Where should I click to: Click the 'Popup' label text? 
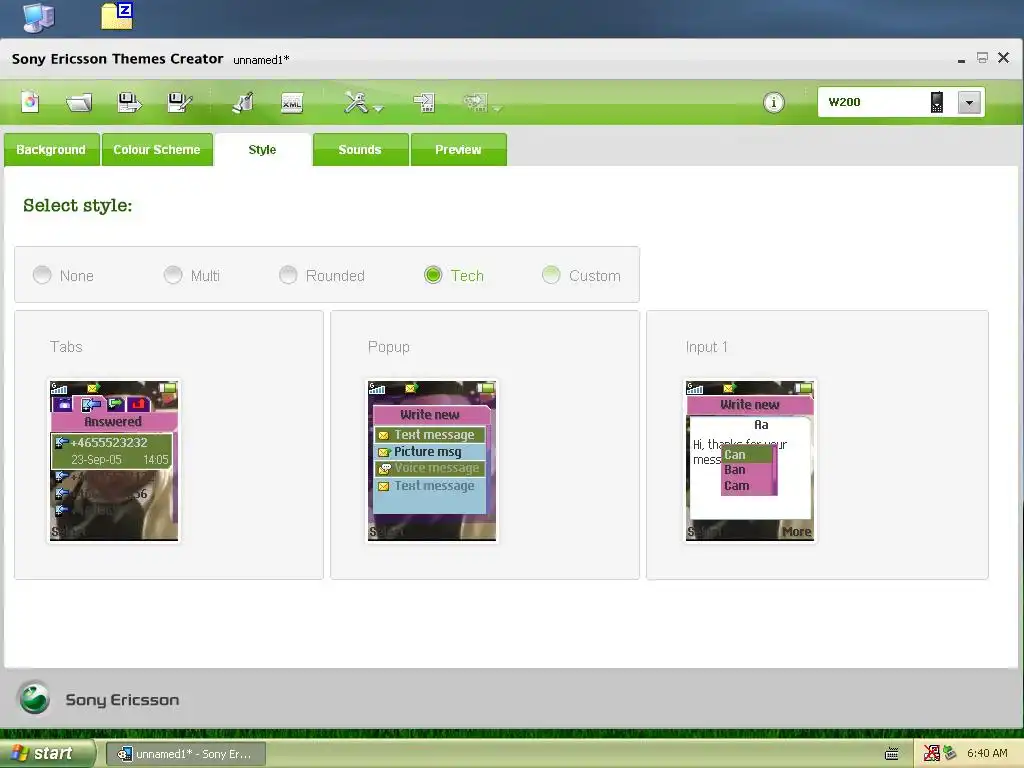tap(389, 347)
